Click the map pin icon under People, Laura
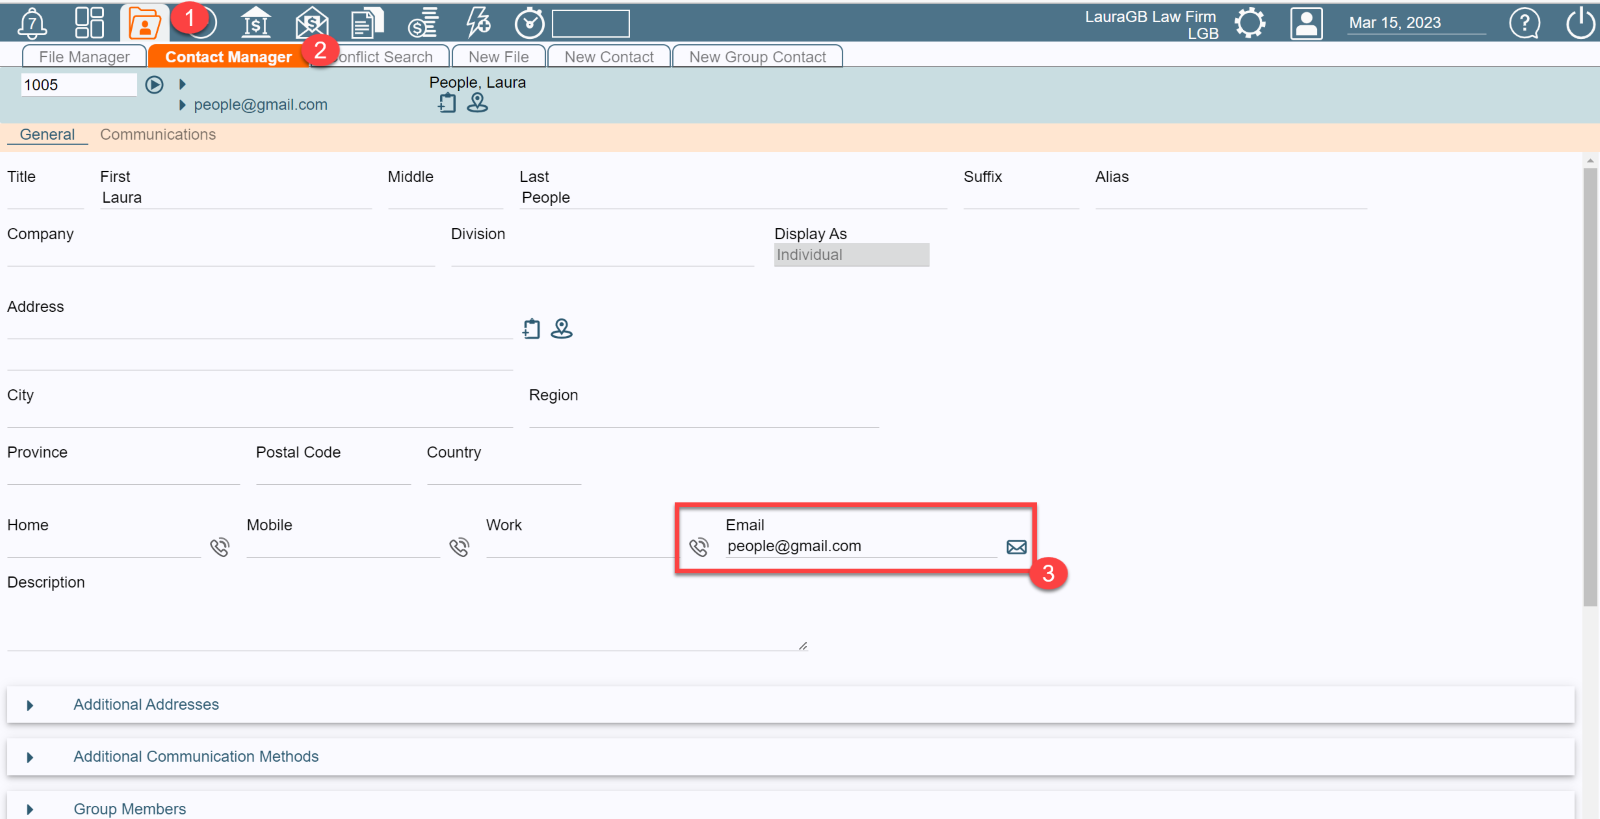This screenshot has height=819, width=1600. (478, 103)
